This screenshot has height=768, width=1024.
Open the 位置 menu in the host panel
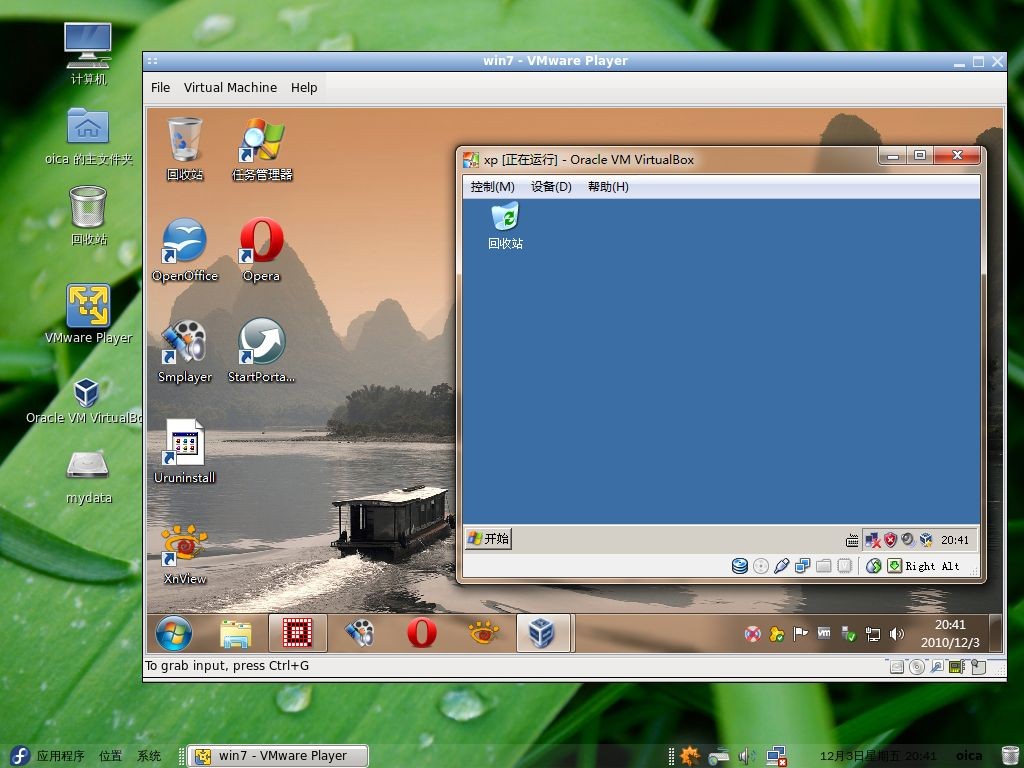(x=110, y=756)
